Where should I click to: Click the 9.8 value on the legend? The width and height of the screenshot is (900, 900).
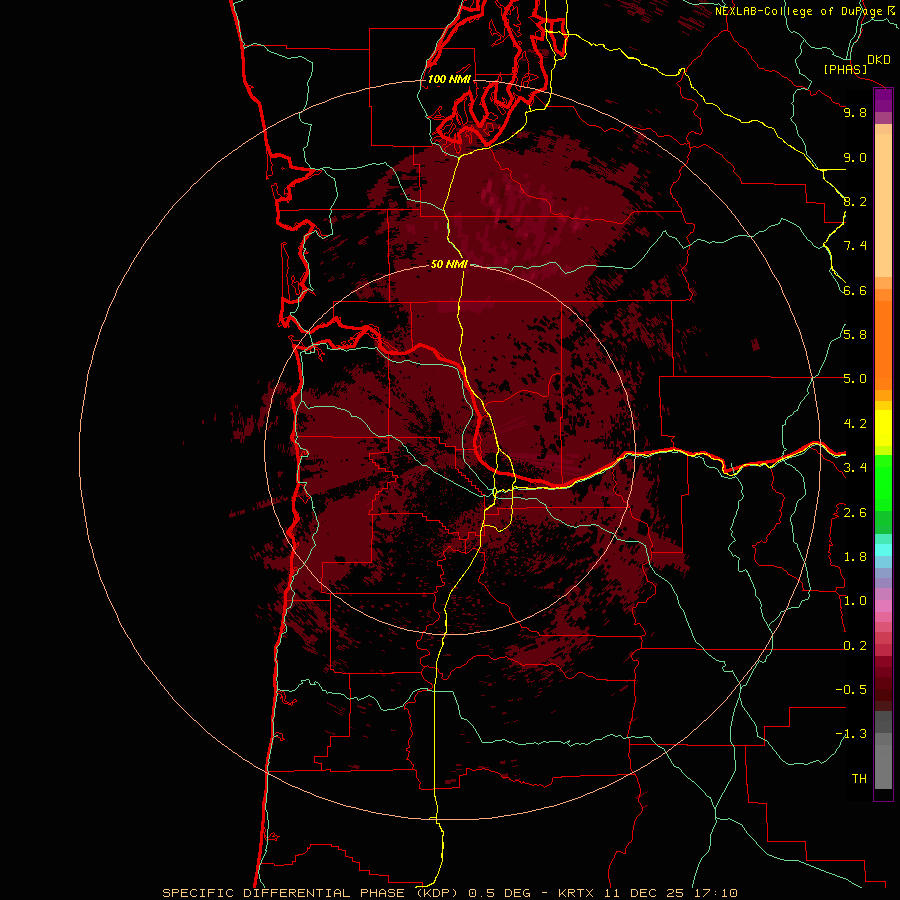855,112
